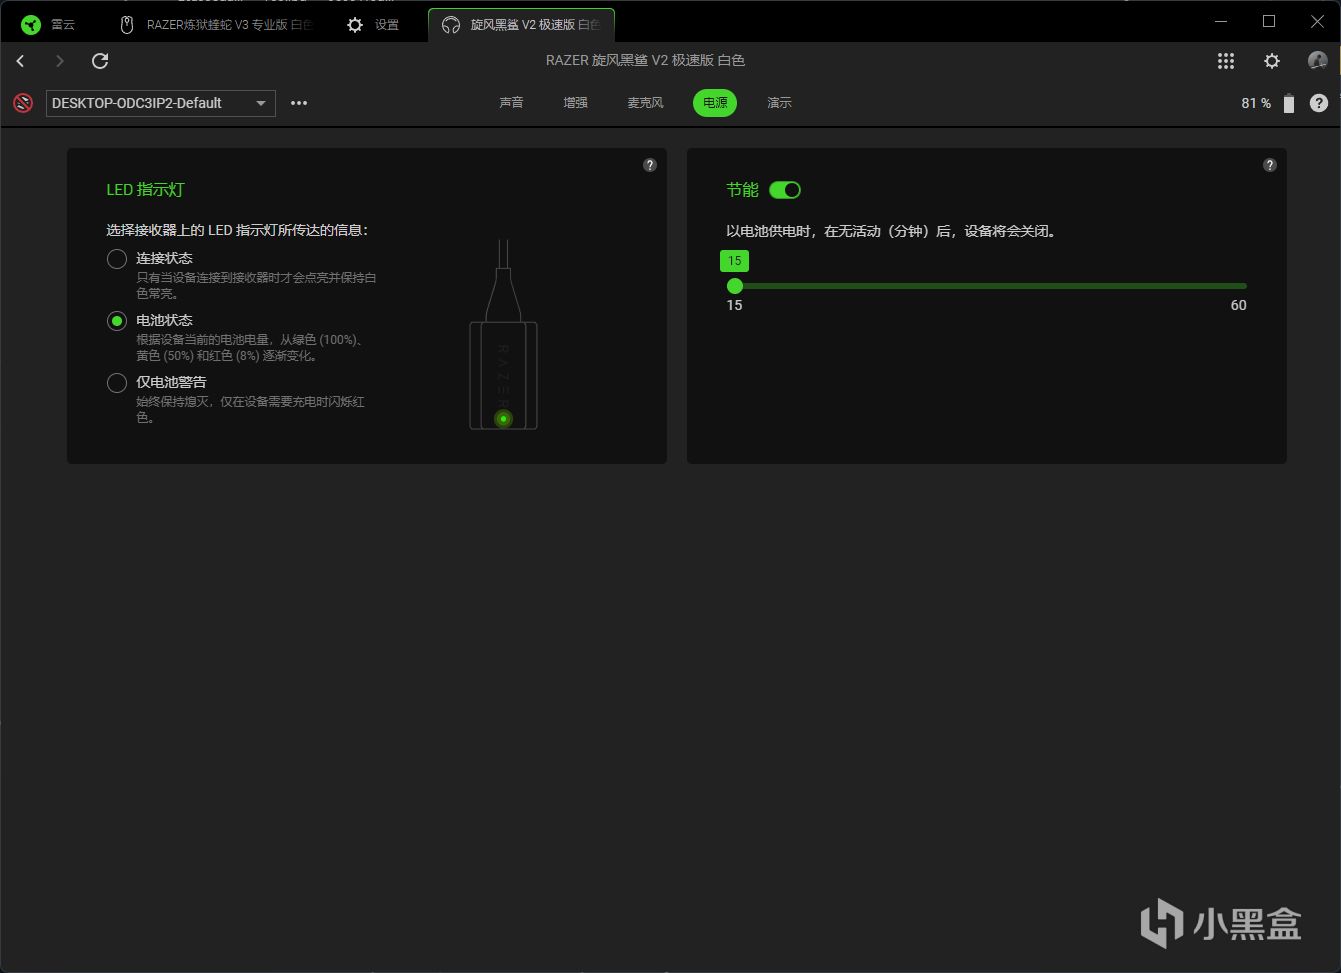
Task: Open the help icon beside the battery indicator
Action: pyautogui.click(x=1319, y=103)
